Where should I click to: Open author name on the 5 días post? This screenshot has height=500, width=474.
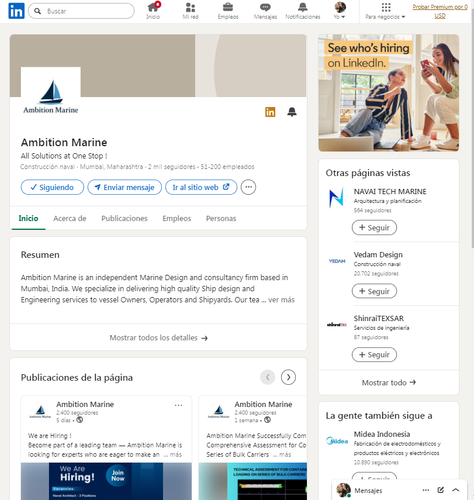click(x=85, y=404)
